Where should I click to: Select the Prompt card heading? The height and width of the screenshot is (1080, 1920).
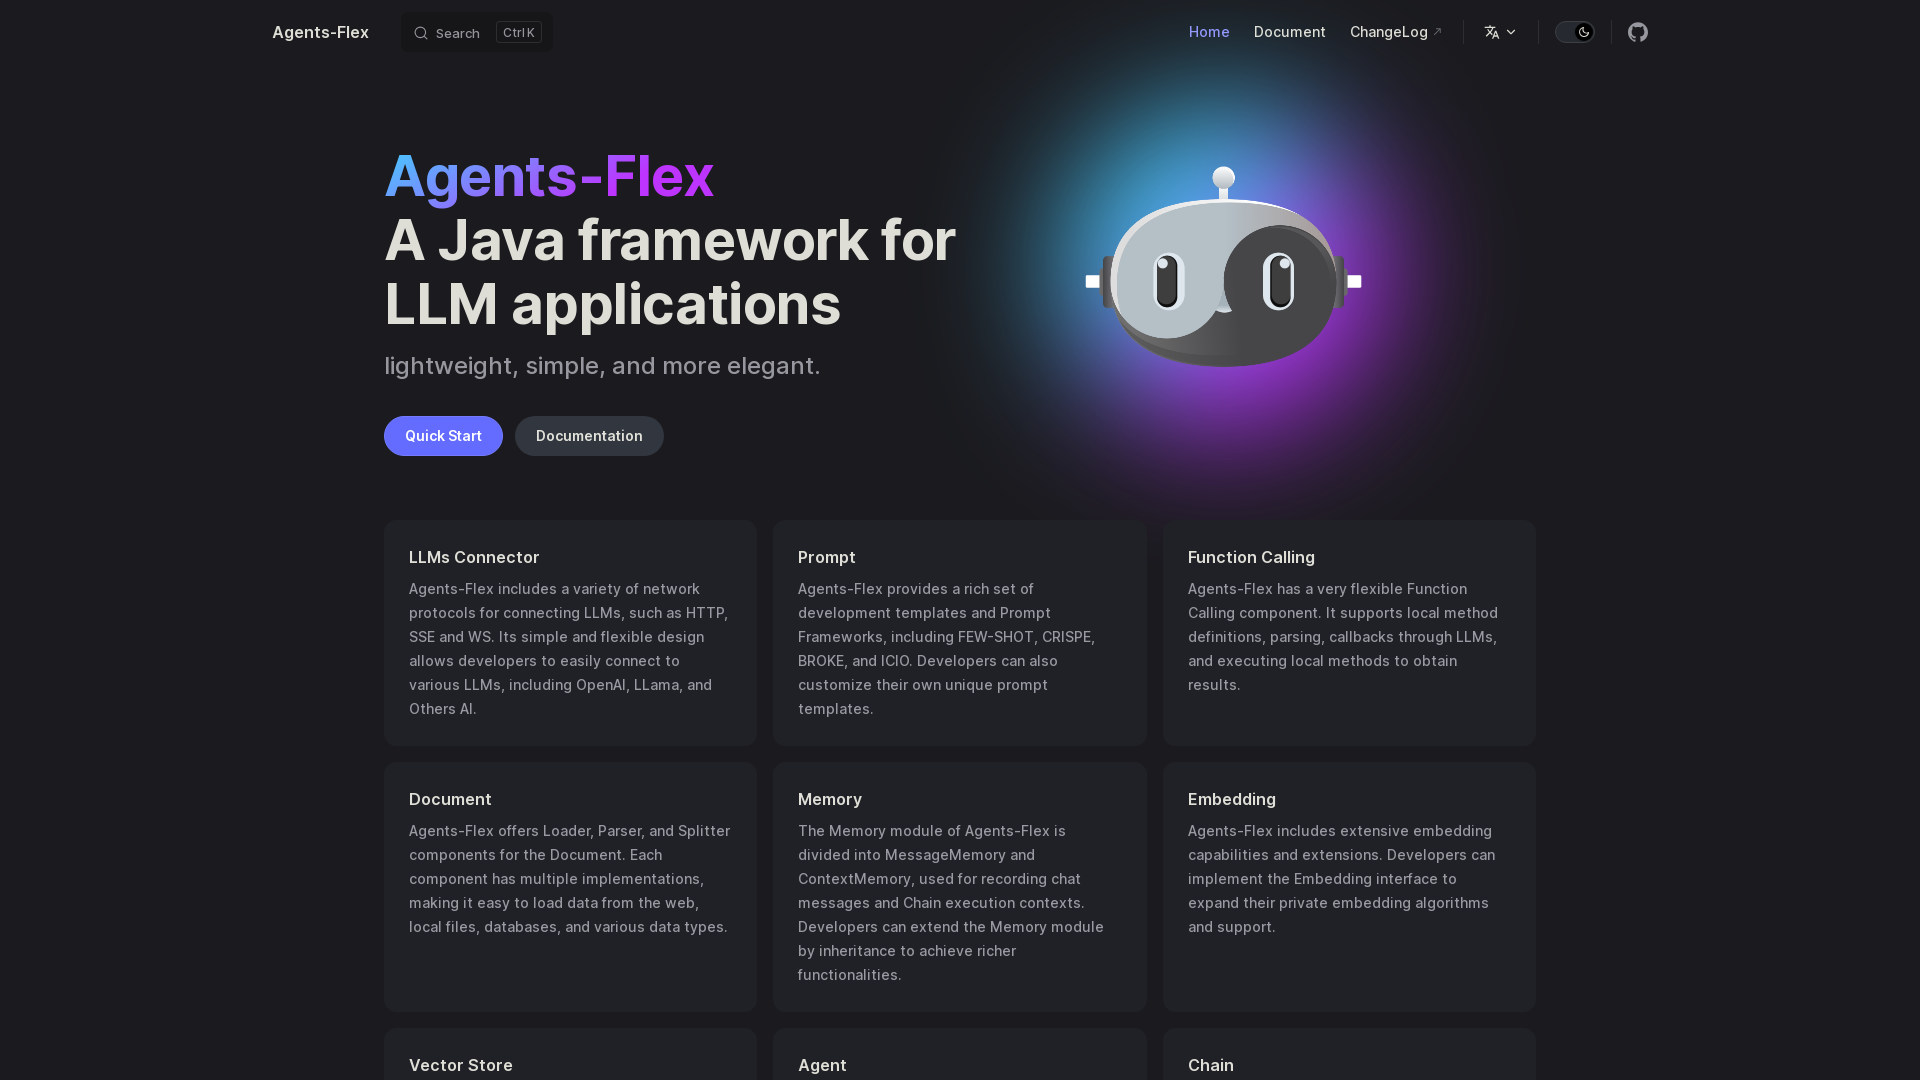pos(827,557)
